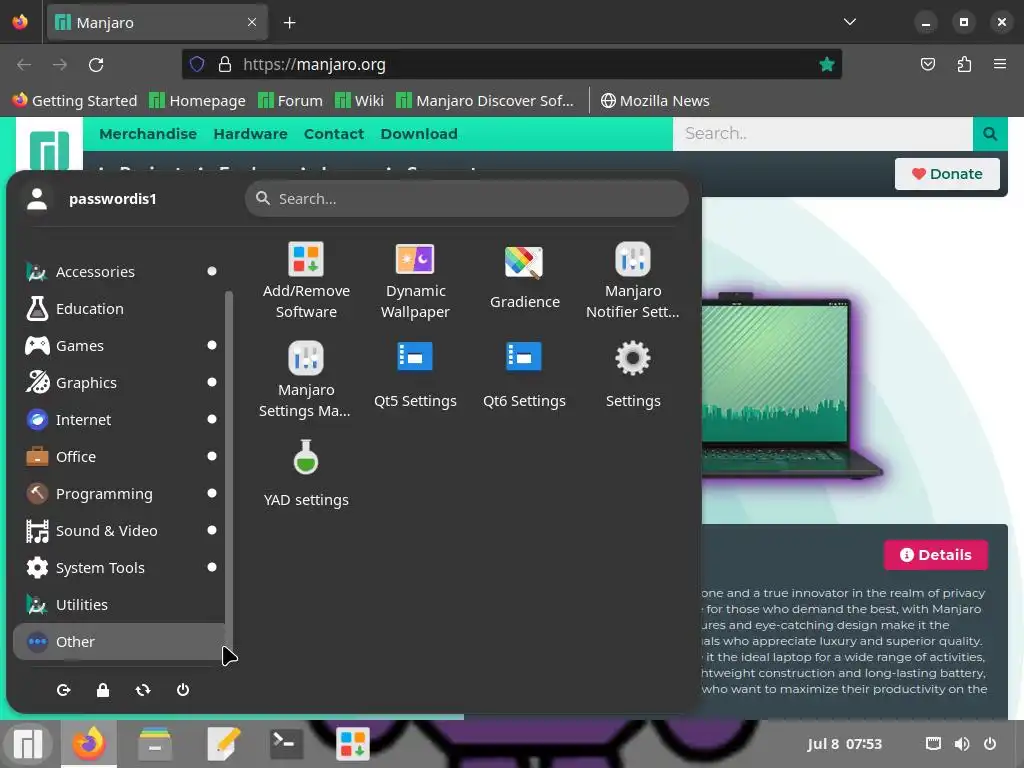The height and width of the screenshot is (768, 1024).
Task: Click the display icon in system tray
Action: [x=933, y=744]
